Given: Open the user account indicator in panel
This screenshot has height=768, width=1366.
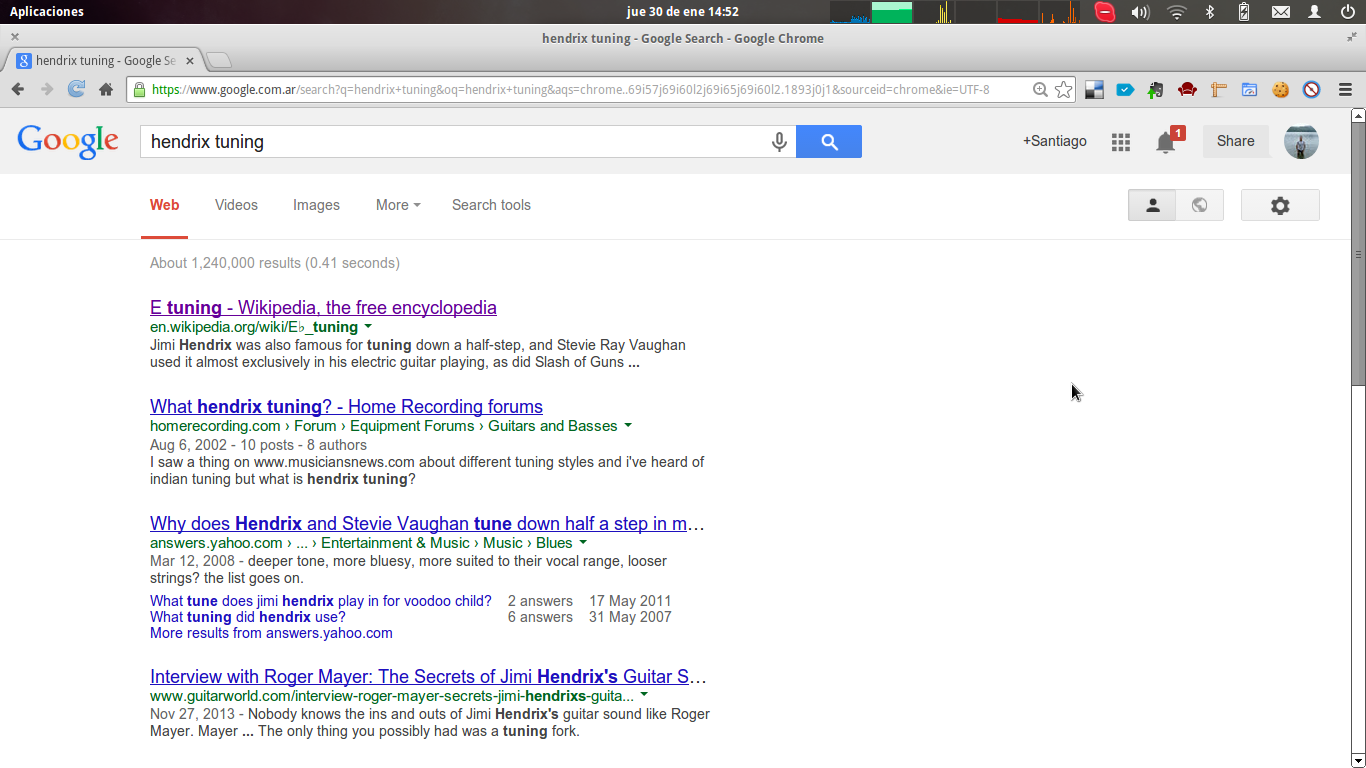Looking at the screenshot, I should [1315, 12].
